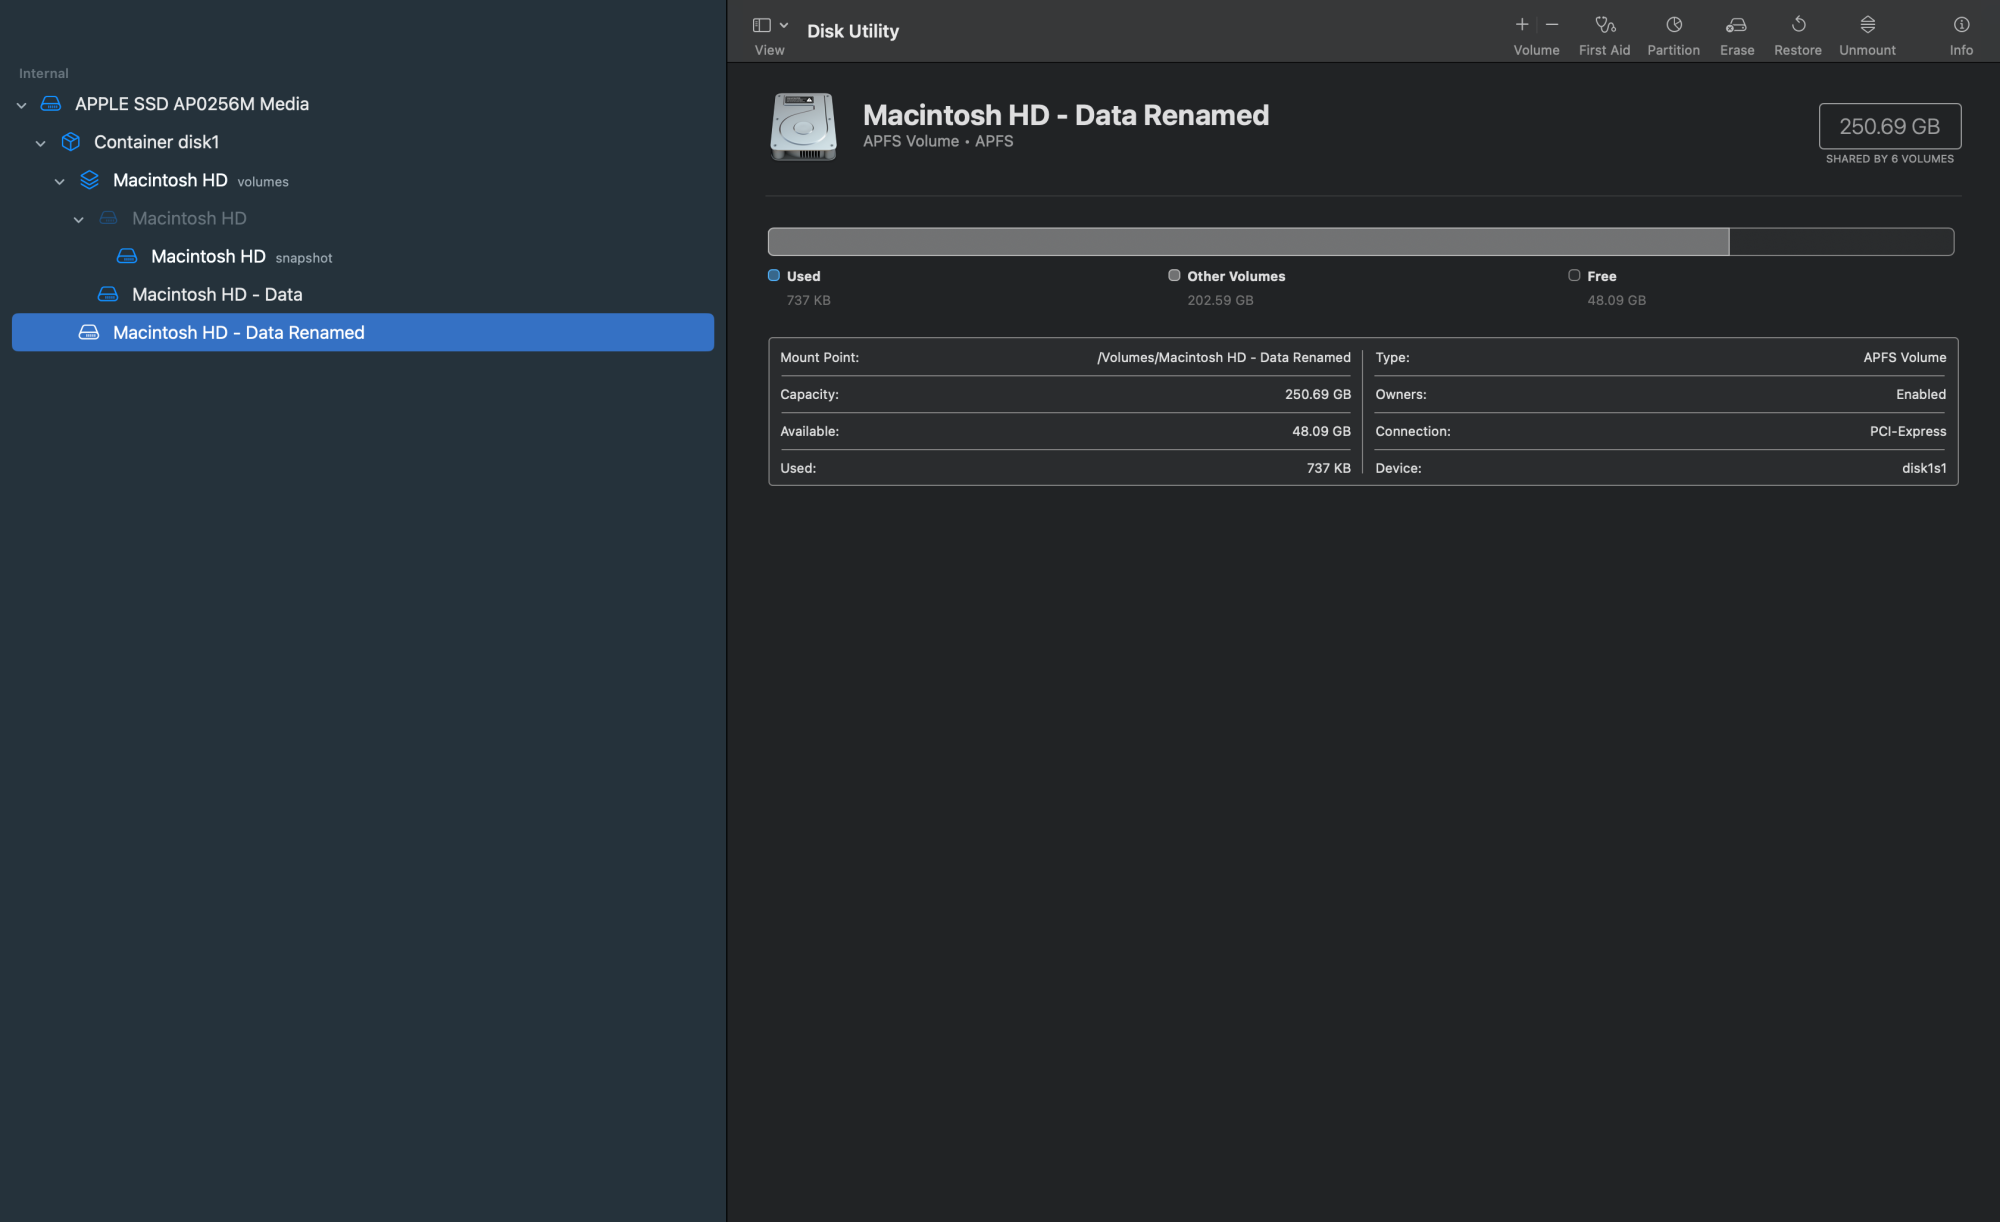Collapse the Container disk1 tree
The image size is (2000, 1222).
41,143
